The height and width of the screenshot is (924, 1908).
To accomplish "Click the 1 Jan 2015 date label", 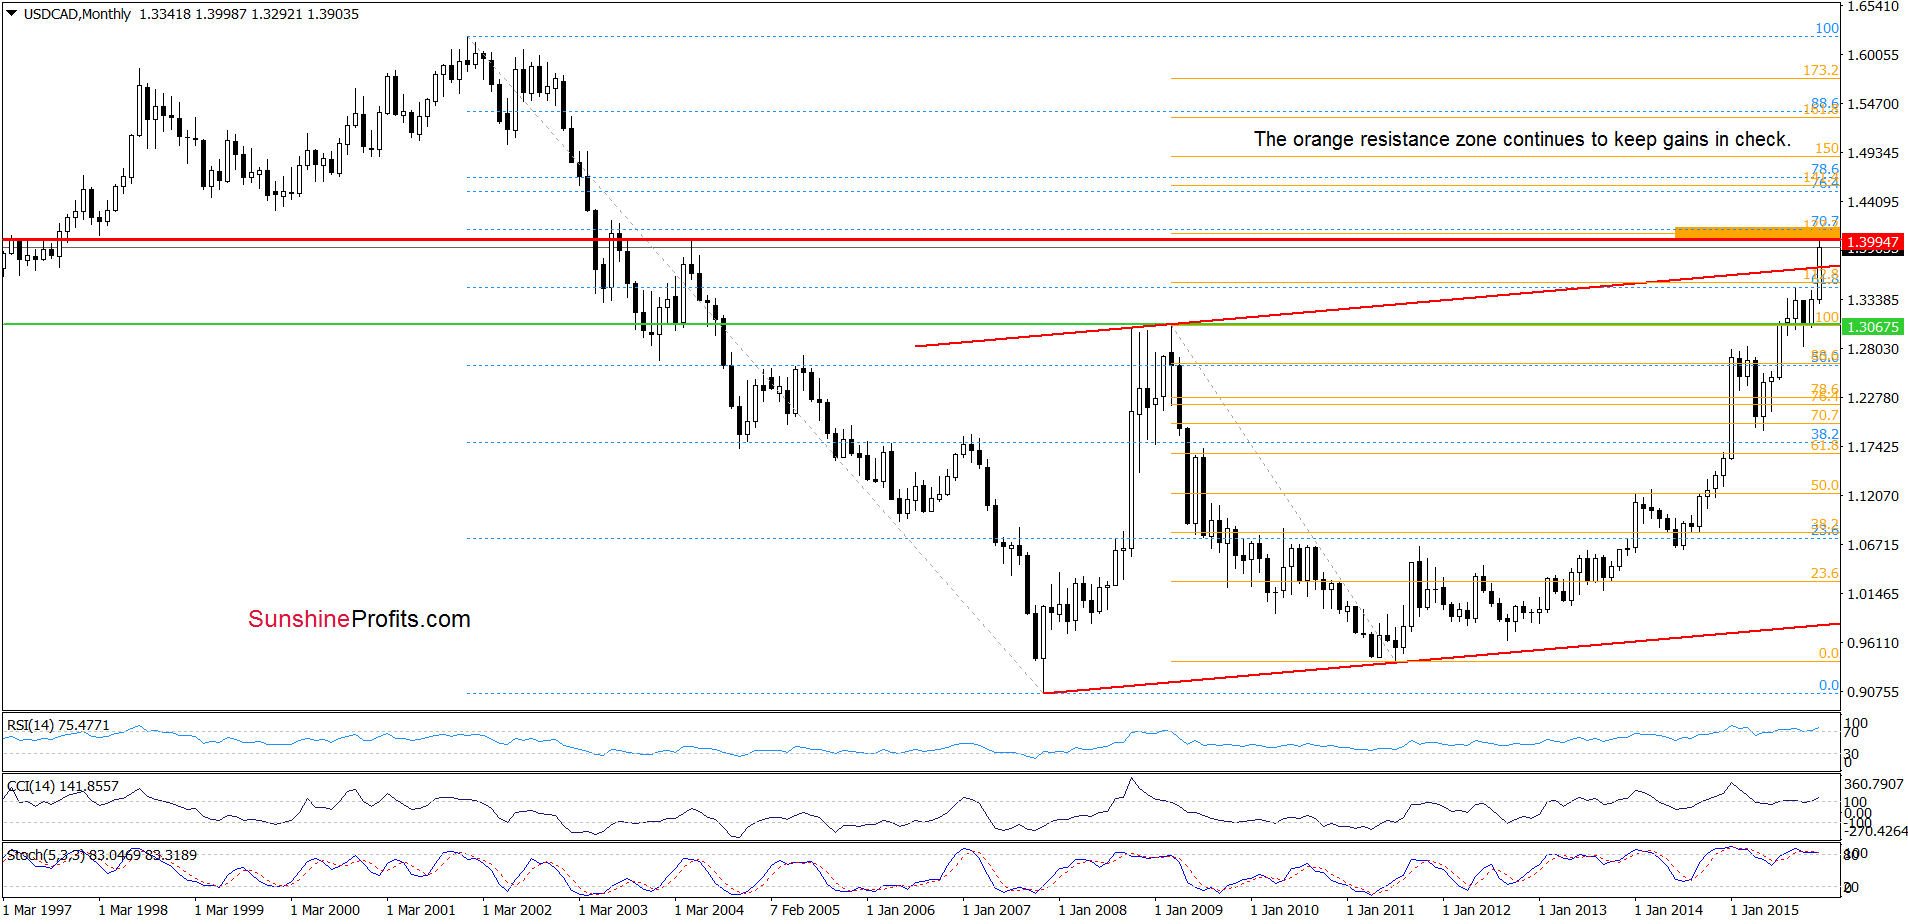I will [1765, 910].
